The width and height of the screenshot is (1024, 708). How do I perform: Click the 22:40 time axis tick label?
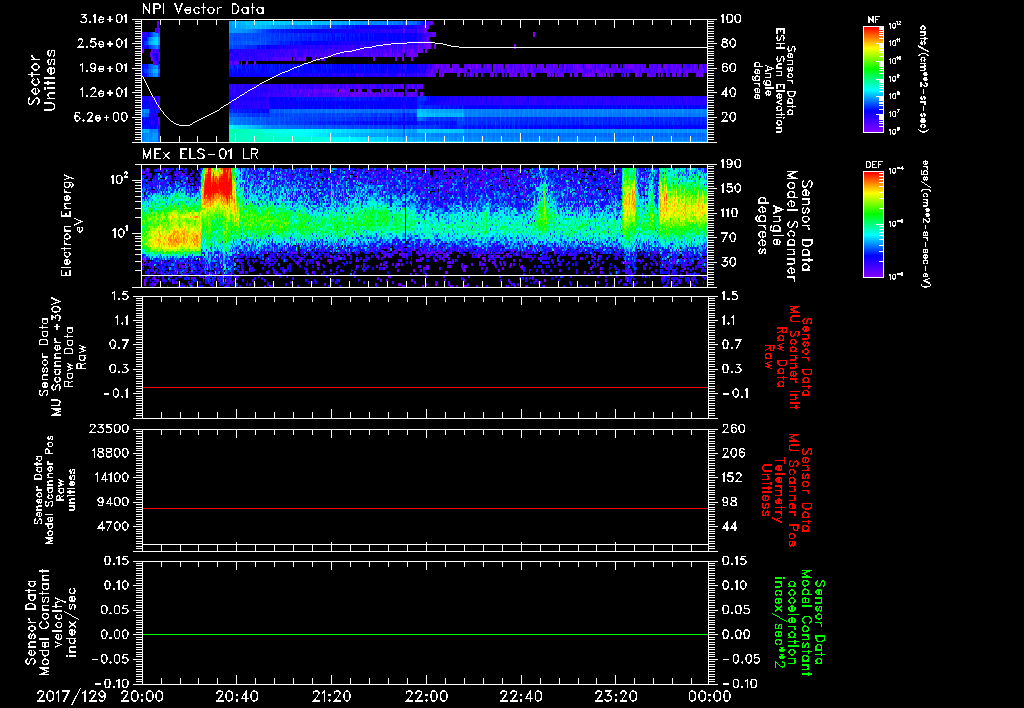(521, 694)
